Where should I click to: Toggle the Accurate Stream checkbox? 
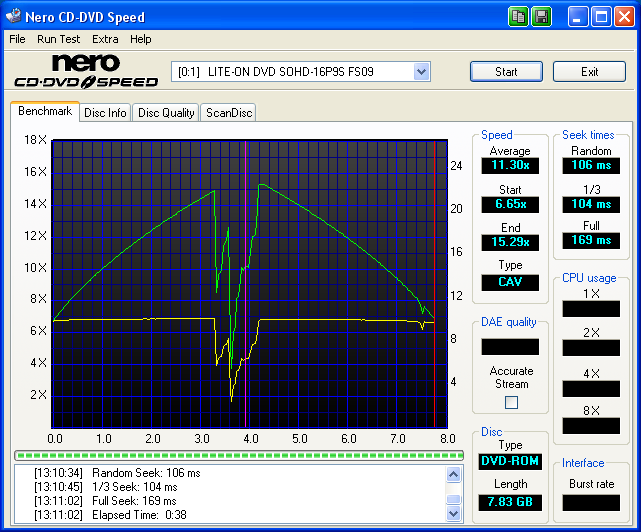coord(511,402)
